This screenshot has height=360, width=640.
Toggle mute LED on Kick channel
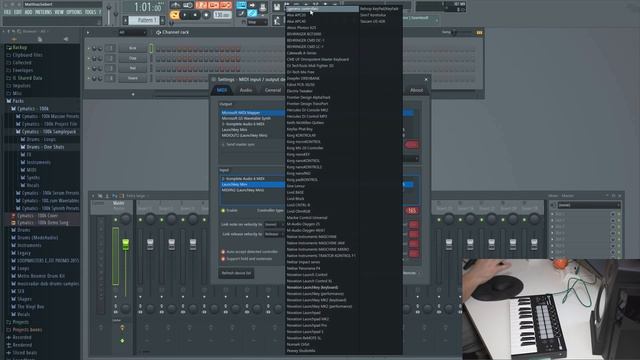(89, 49)
